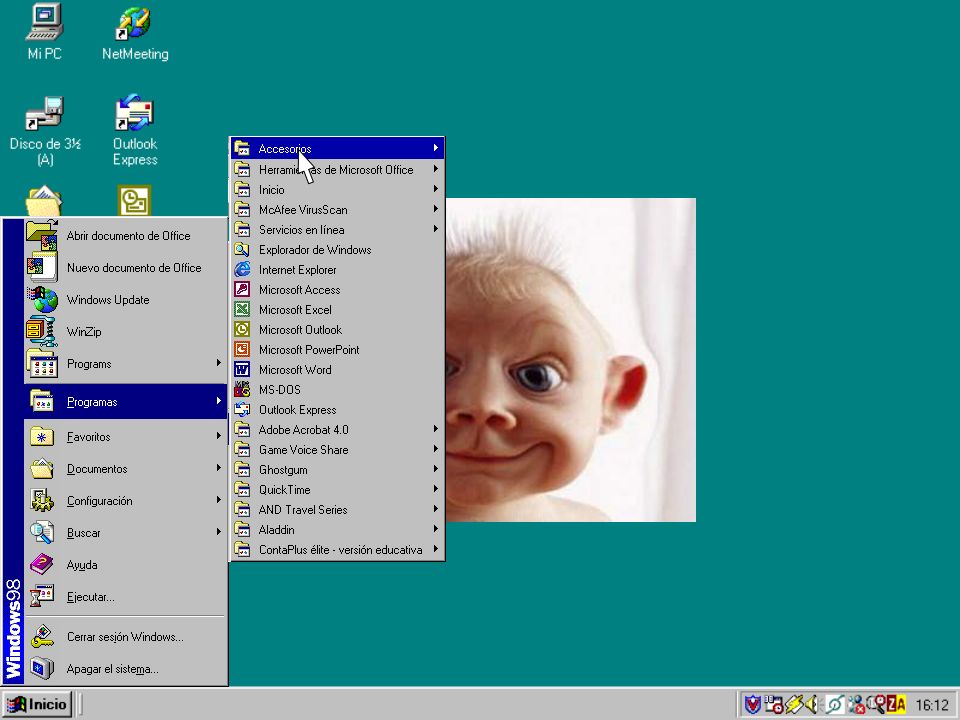Expand ContaPlus élite versión educativa submenu
960x720 pixels.
337,550
